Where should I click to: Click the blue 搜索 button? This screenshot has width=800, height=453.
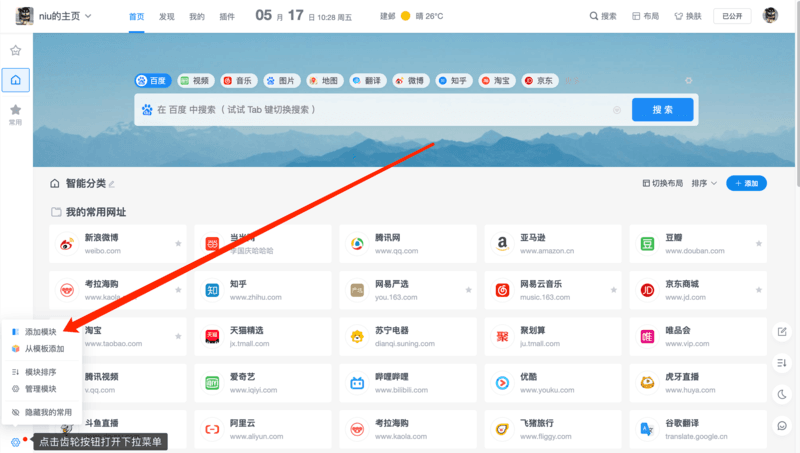point(662,110)
